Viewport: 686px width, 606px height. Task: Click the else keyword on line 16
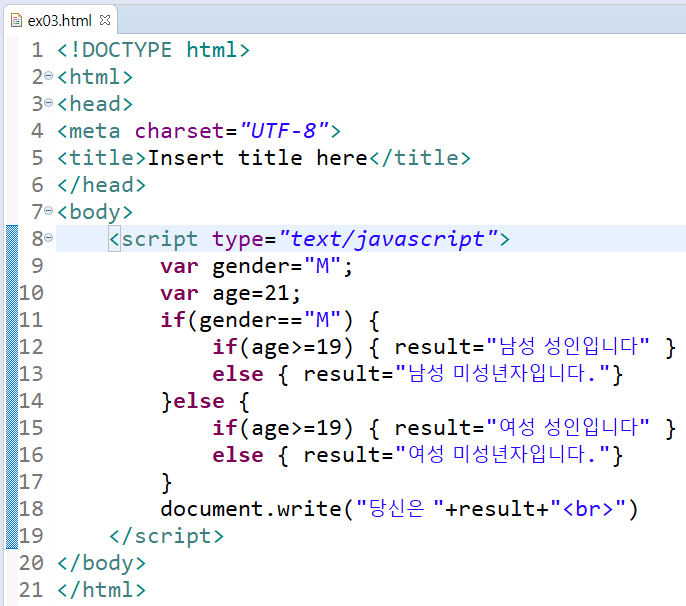click(238, 455)
